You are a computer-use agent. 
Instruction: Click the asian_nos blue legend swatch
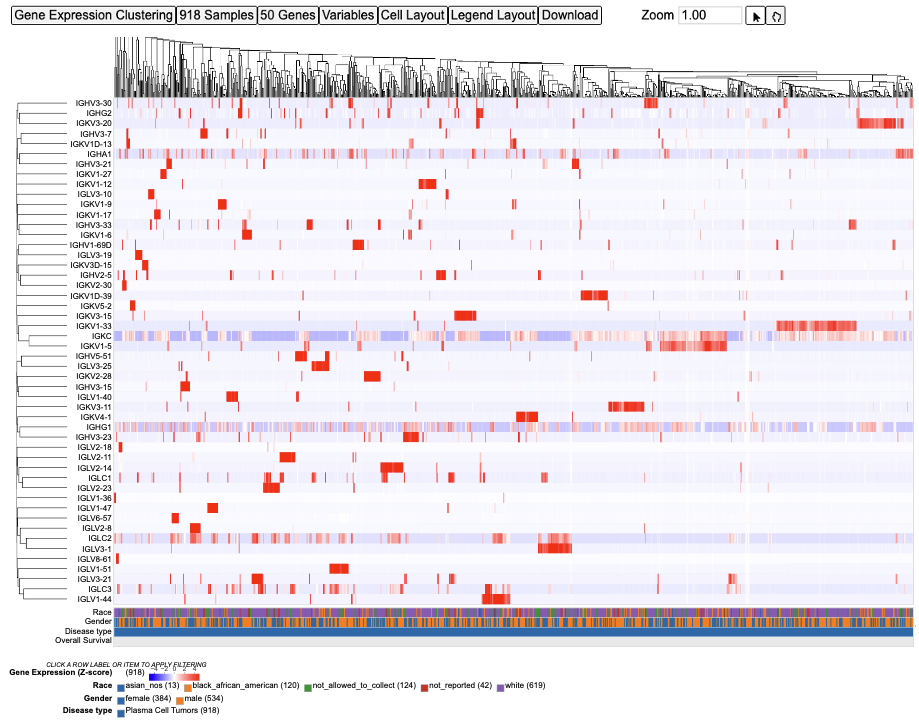[x=121, y=688]
